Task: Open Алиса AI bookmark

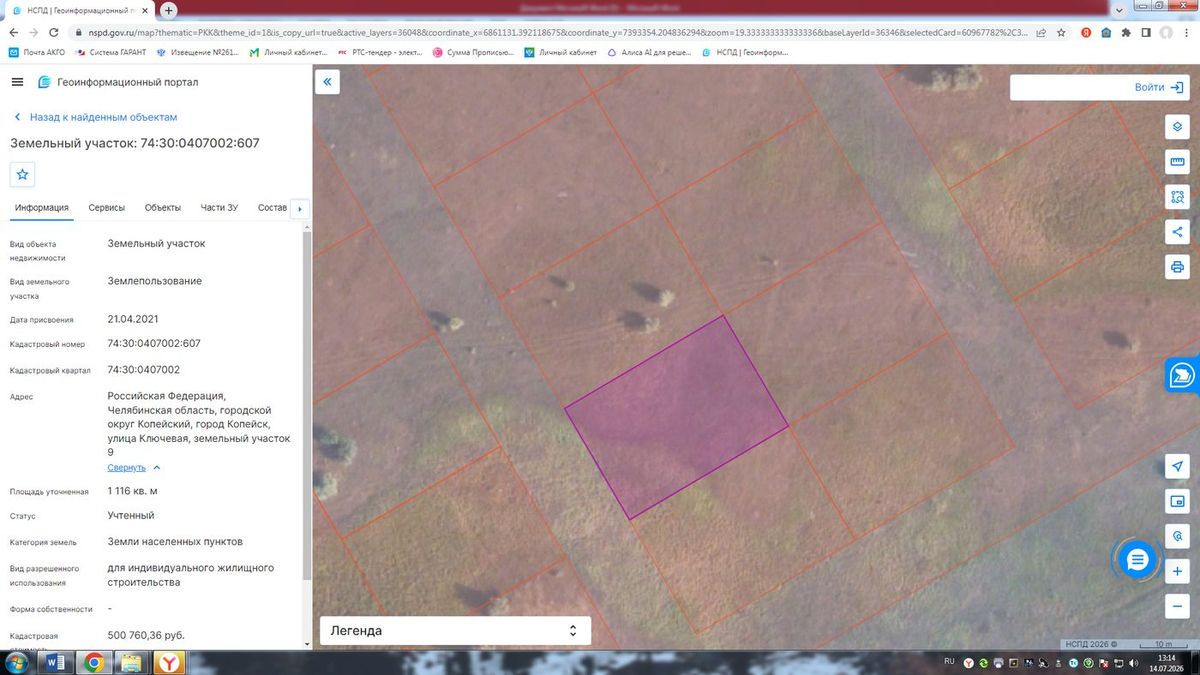Action: tap(649, 52)
